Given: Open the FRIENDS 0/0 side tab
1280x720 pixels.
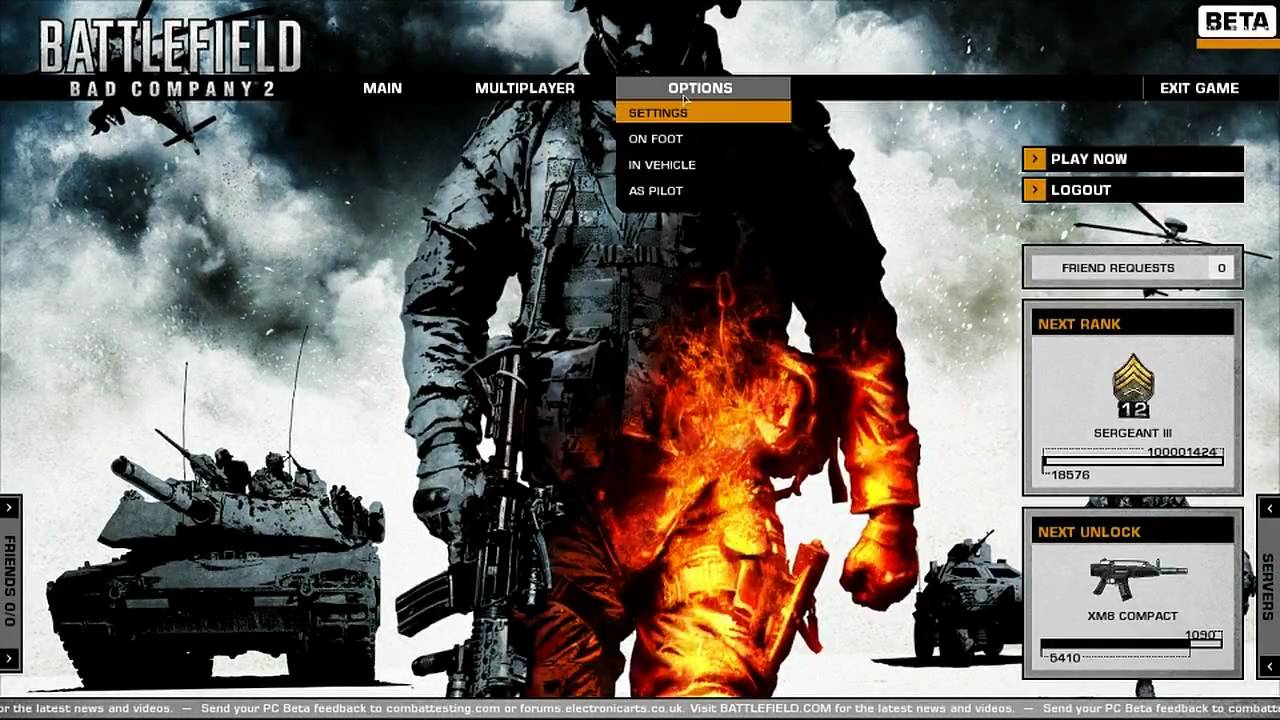Looking at the screenshot, I should point(9,582).
